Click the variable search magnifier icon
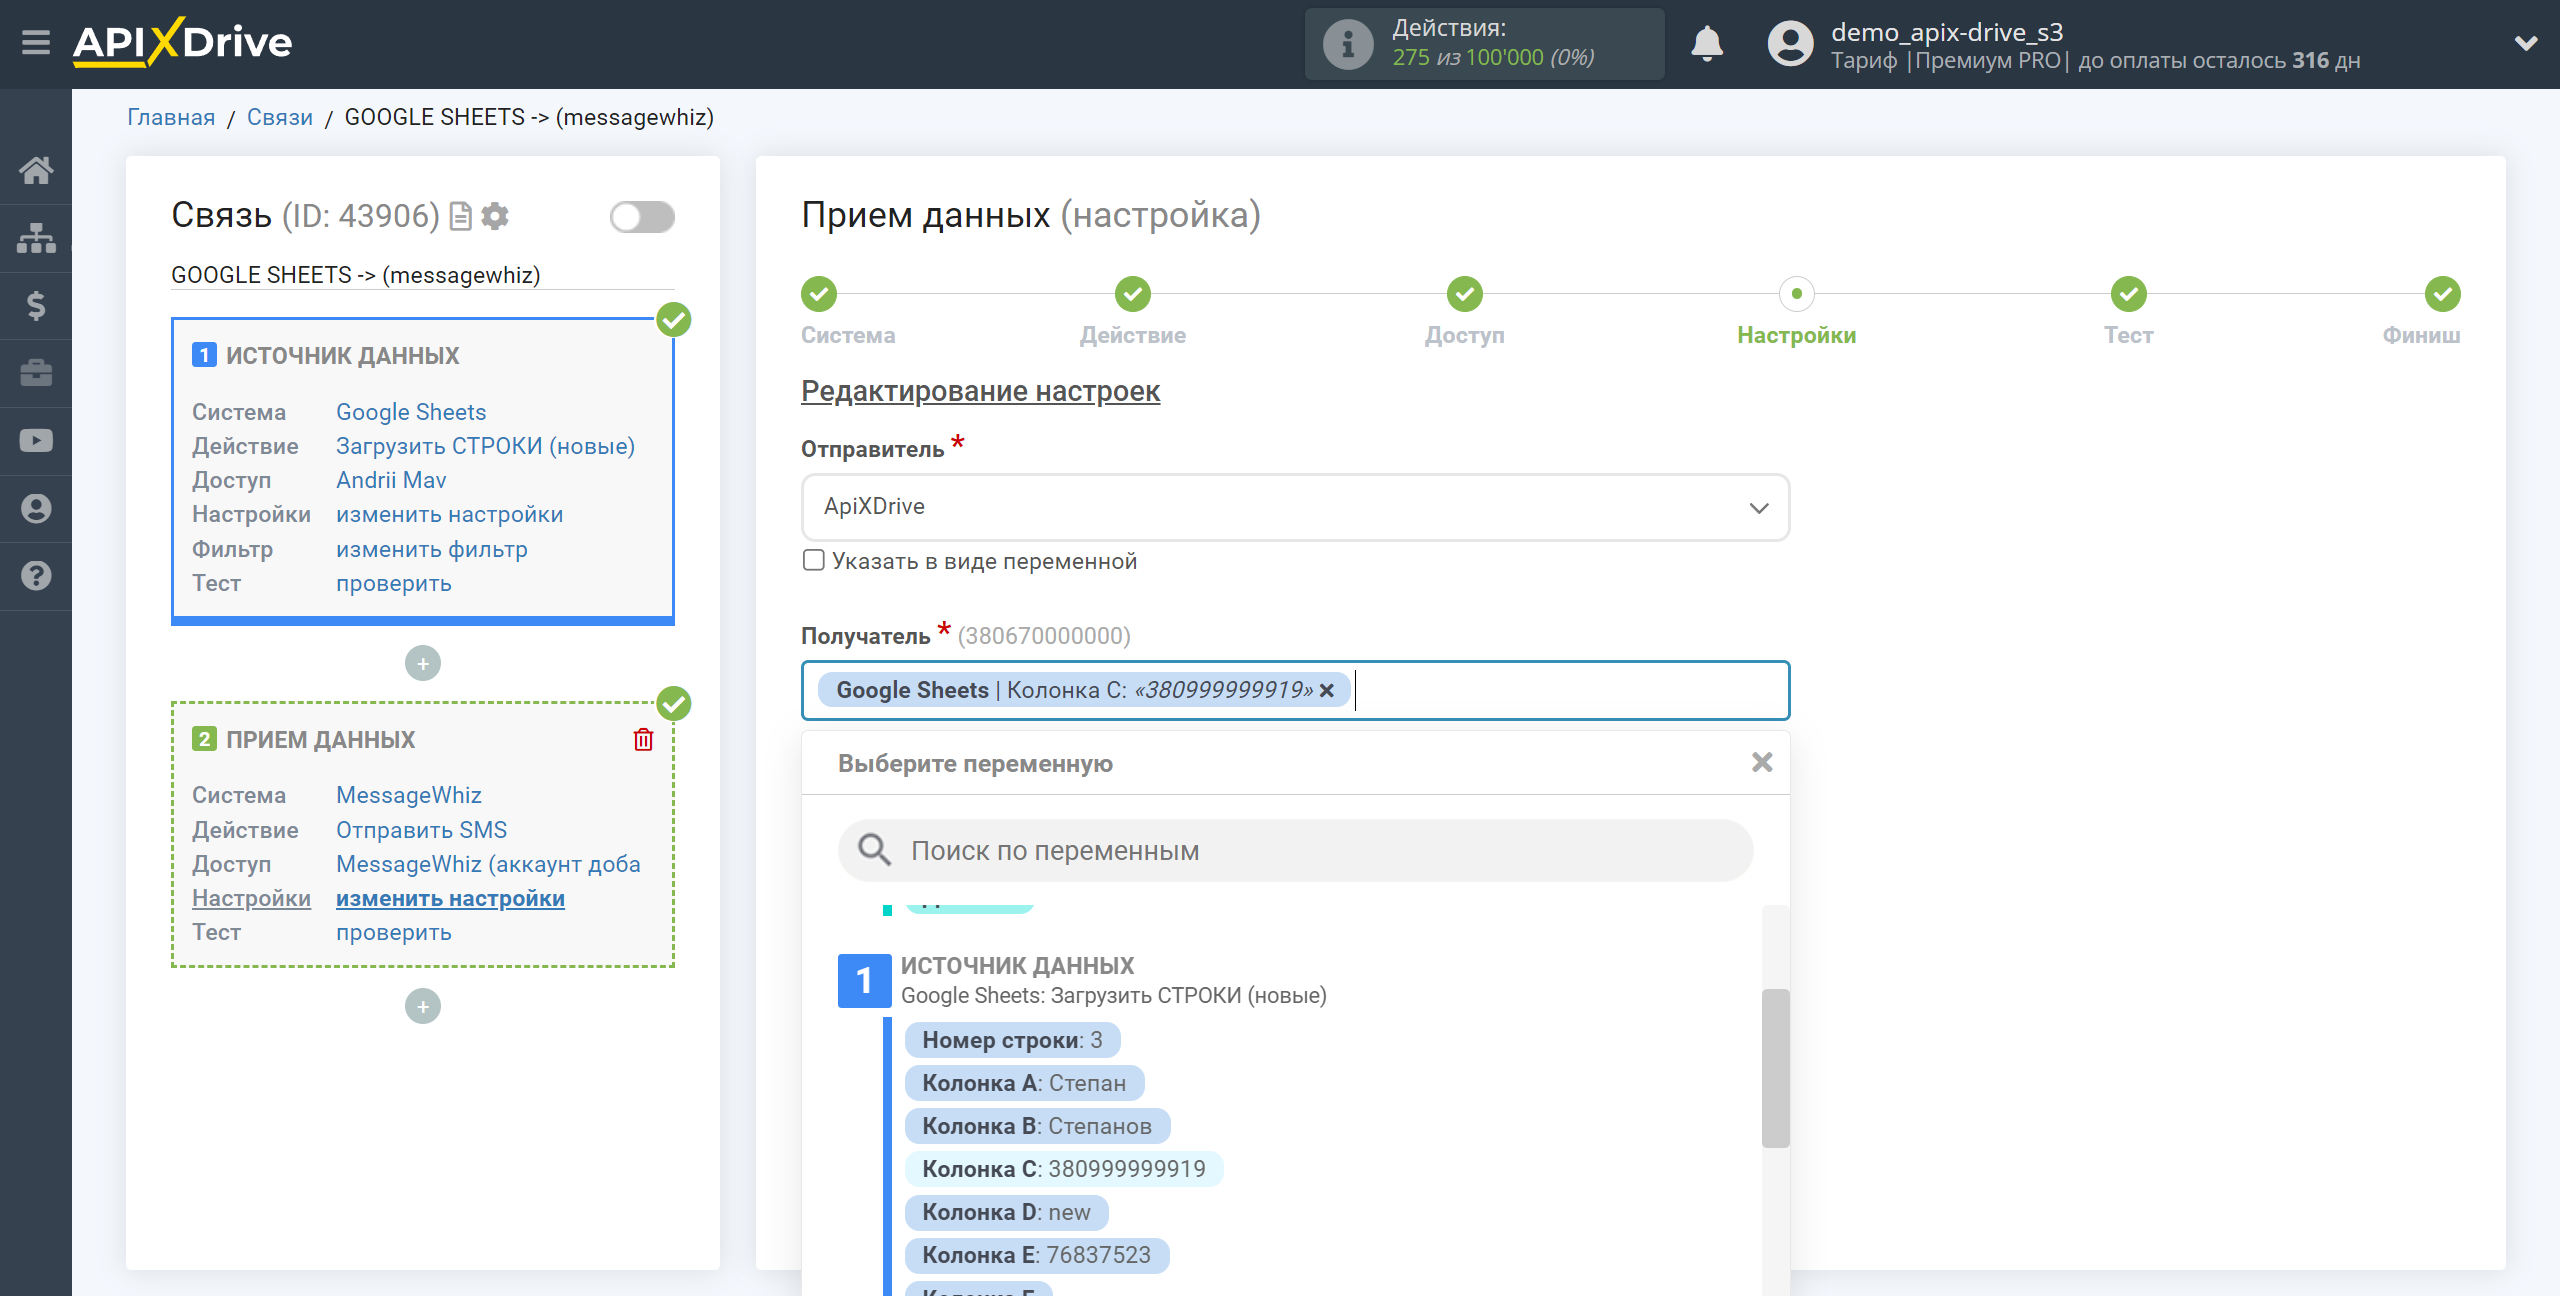2560x1296 pixels. point(874,850)
